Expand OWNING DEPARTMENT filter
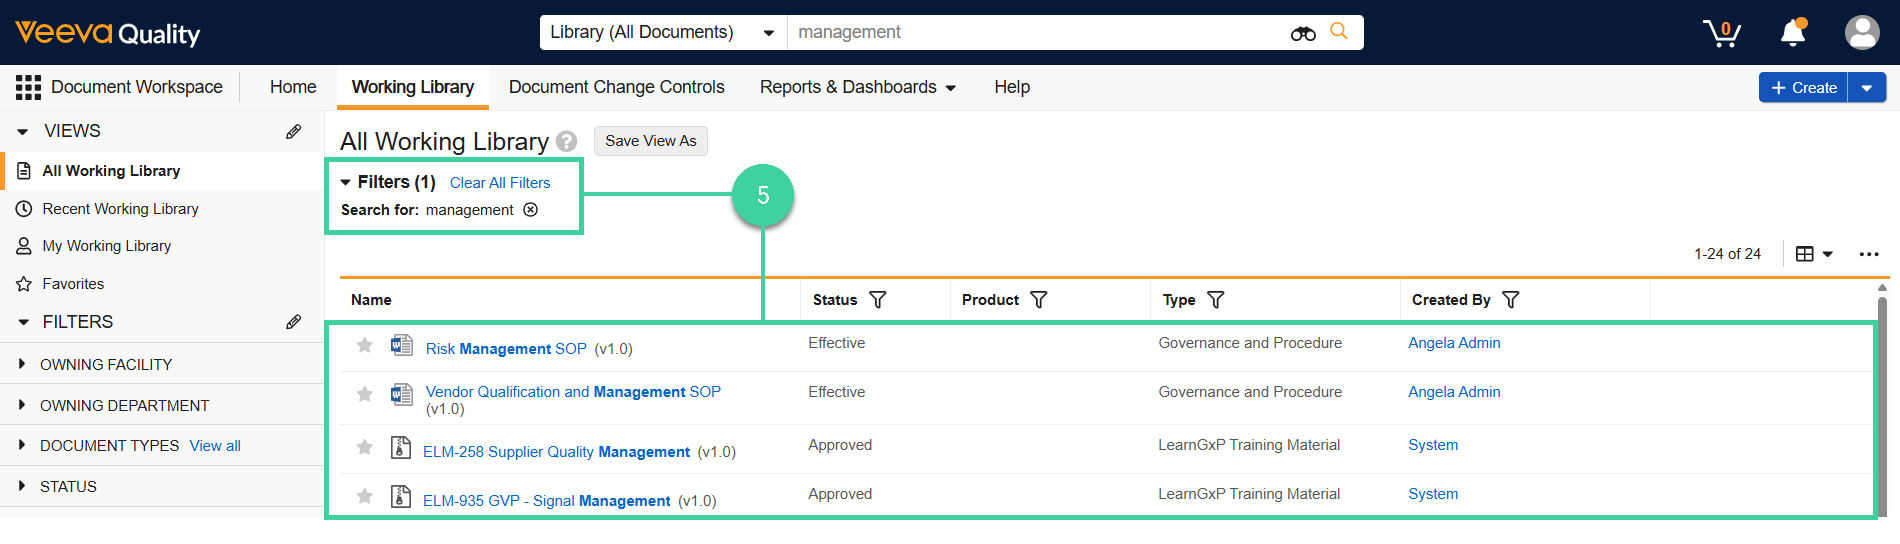Viewport: 1900px width, 544px height. 22,405
